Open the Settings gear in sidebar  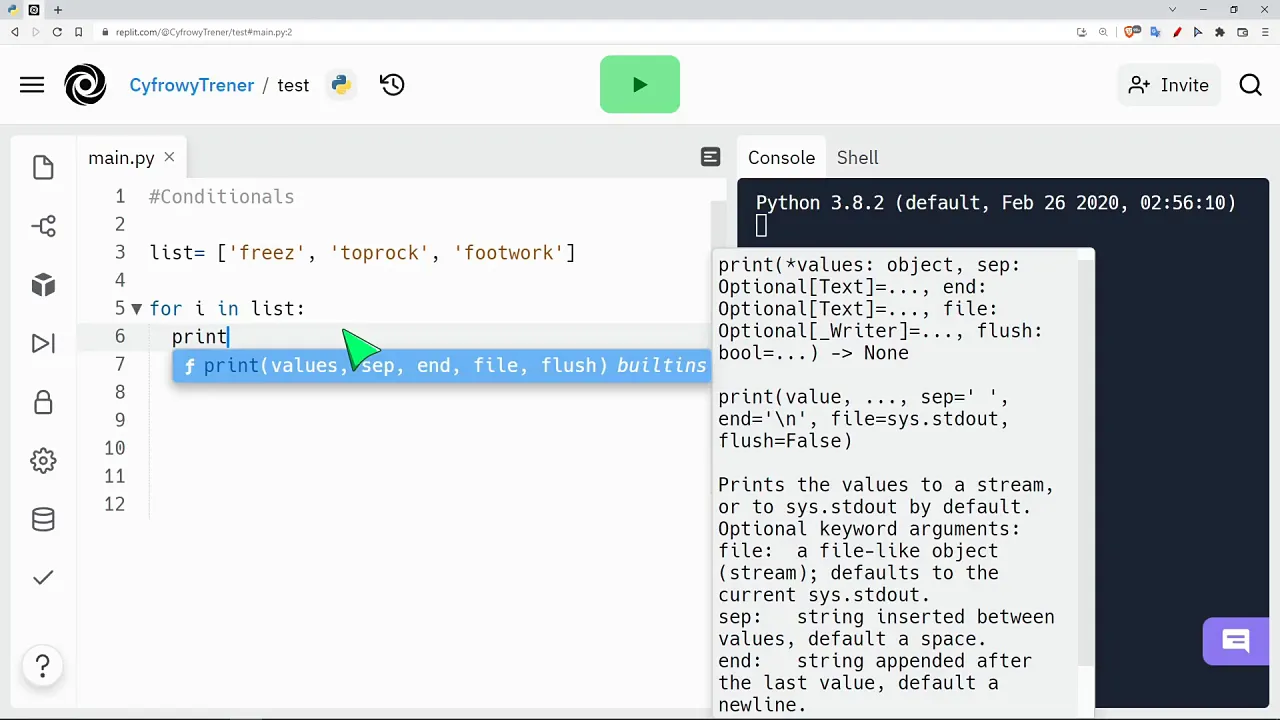[43, 461]
